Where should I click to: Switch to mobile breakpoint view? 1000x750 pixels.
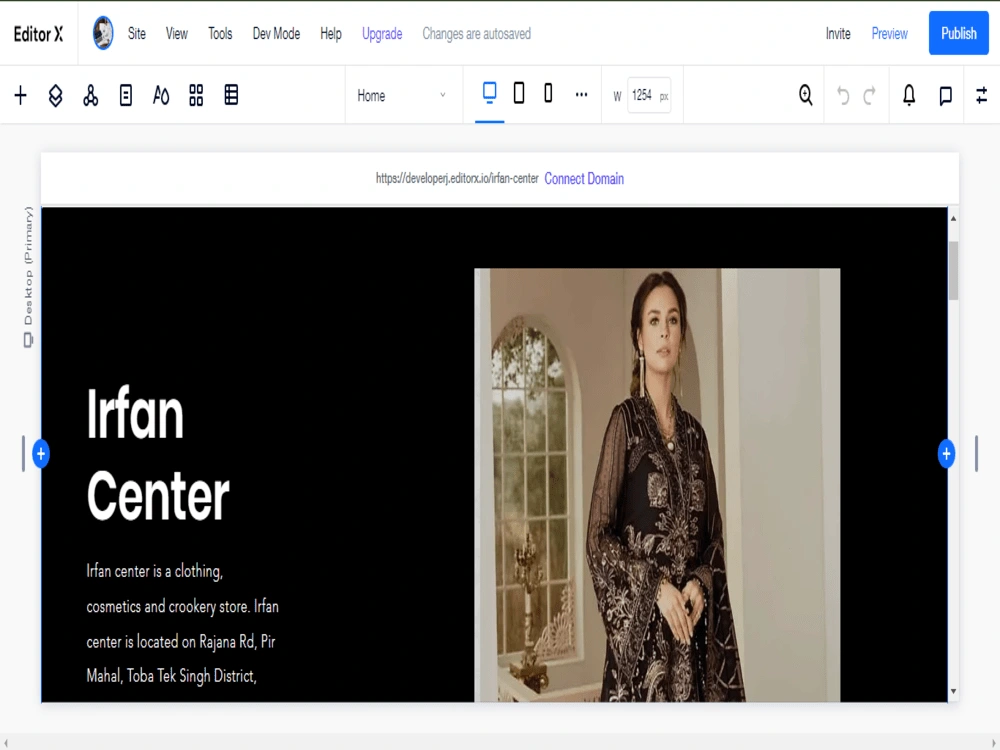point(548,92)
